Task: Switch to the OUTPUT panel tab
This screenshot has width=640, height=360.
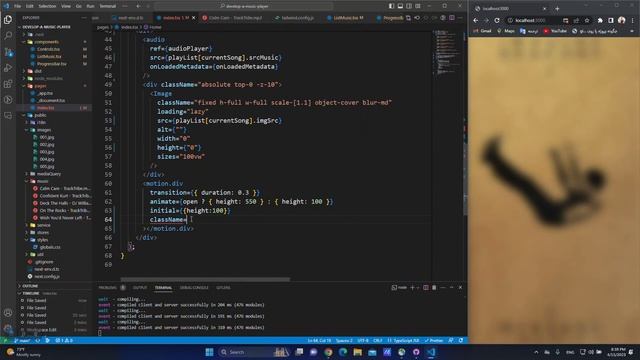Action: (x=140, y=288)
